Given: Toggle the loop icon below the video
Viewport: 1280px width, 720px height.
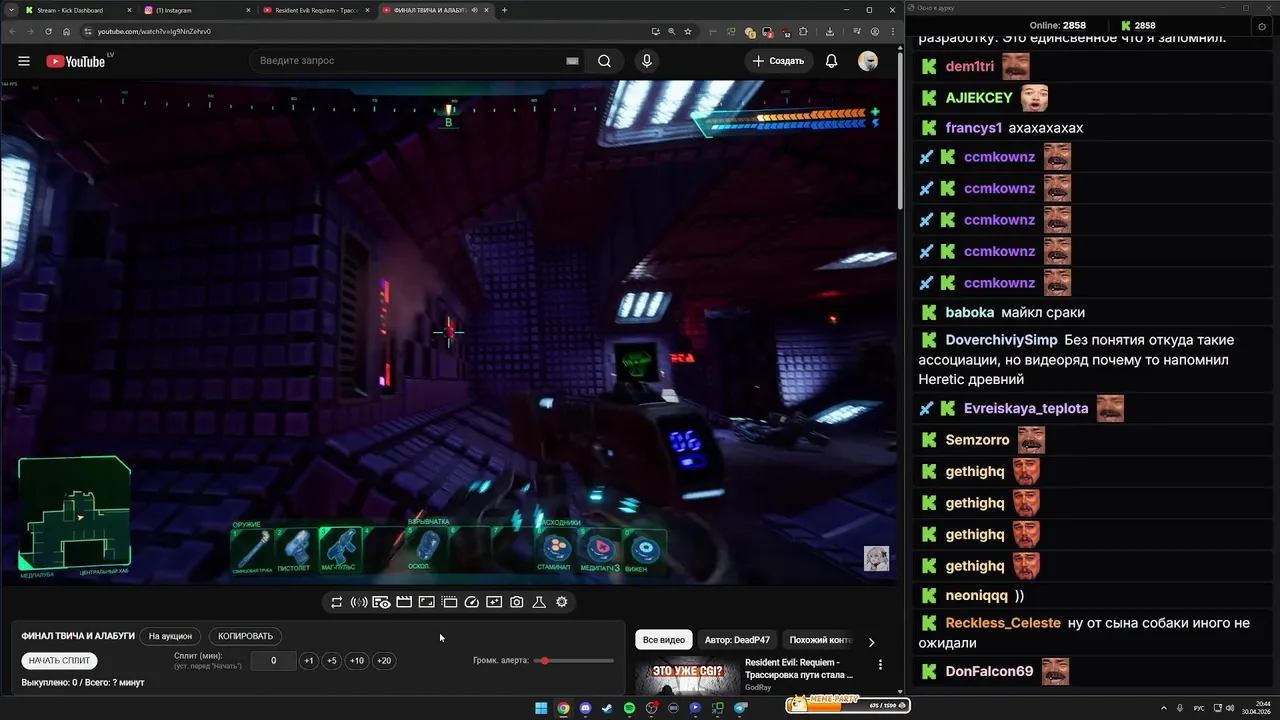Looking at the screenshot, I should click(336, 602).
